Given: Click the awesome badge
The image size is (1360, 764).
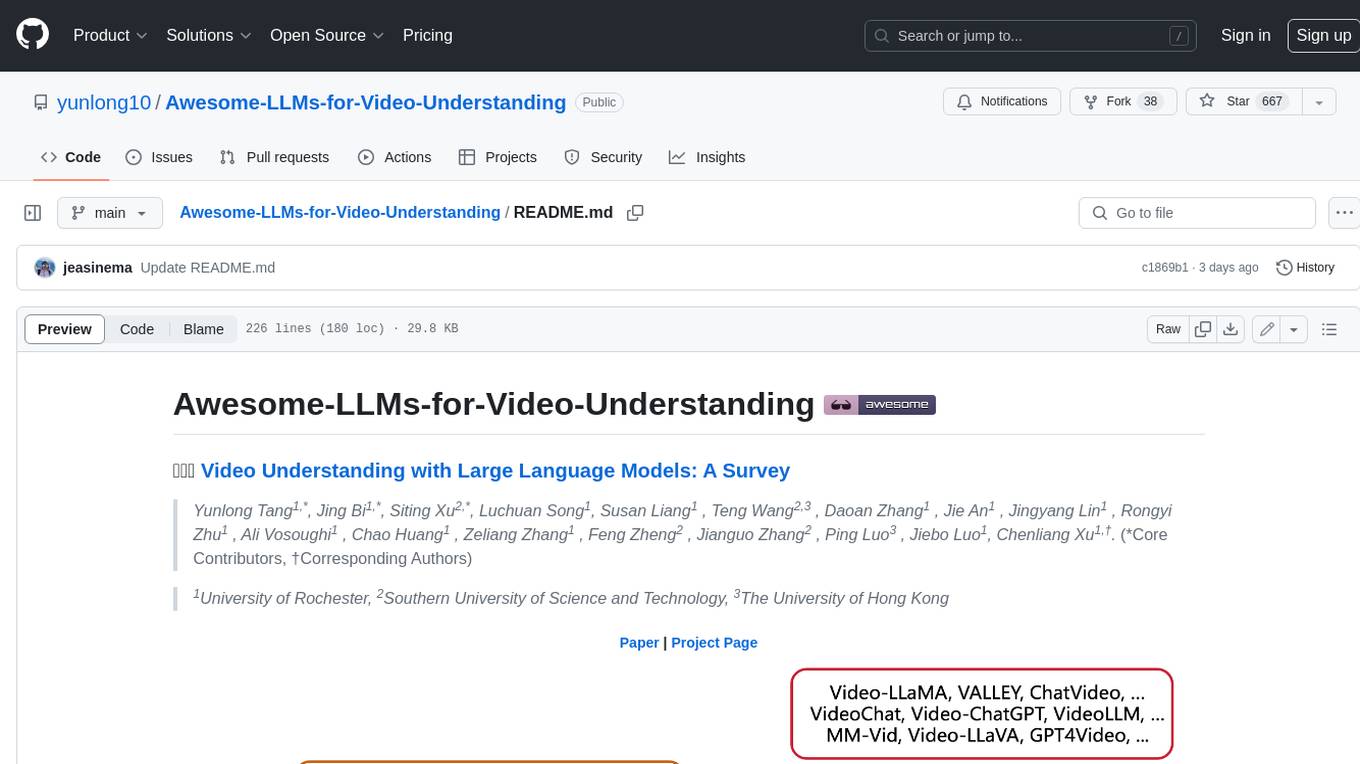Looking at the screenshot, I should (x=880, y=405).
